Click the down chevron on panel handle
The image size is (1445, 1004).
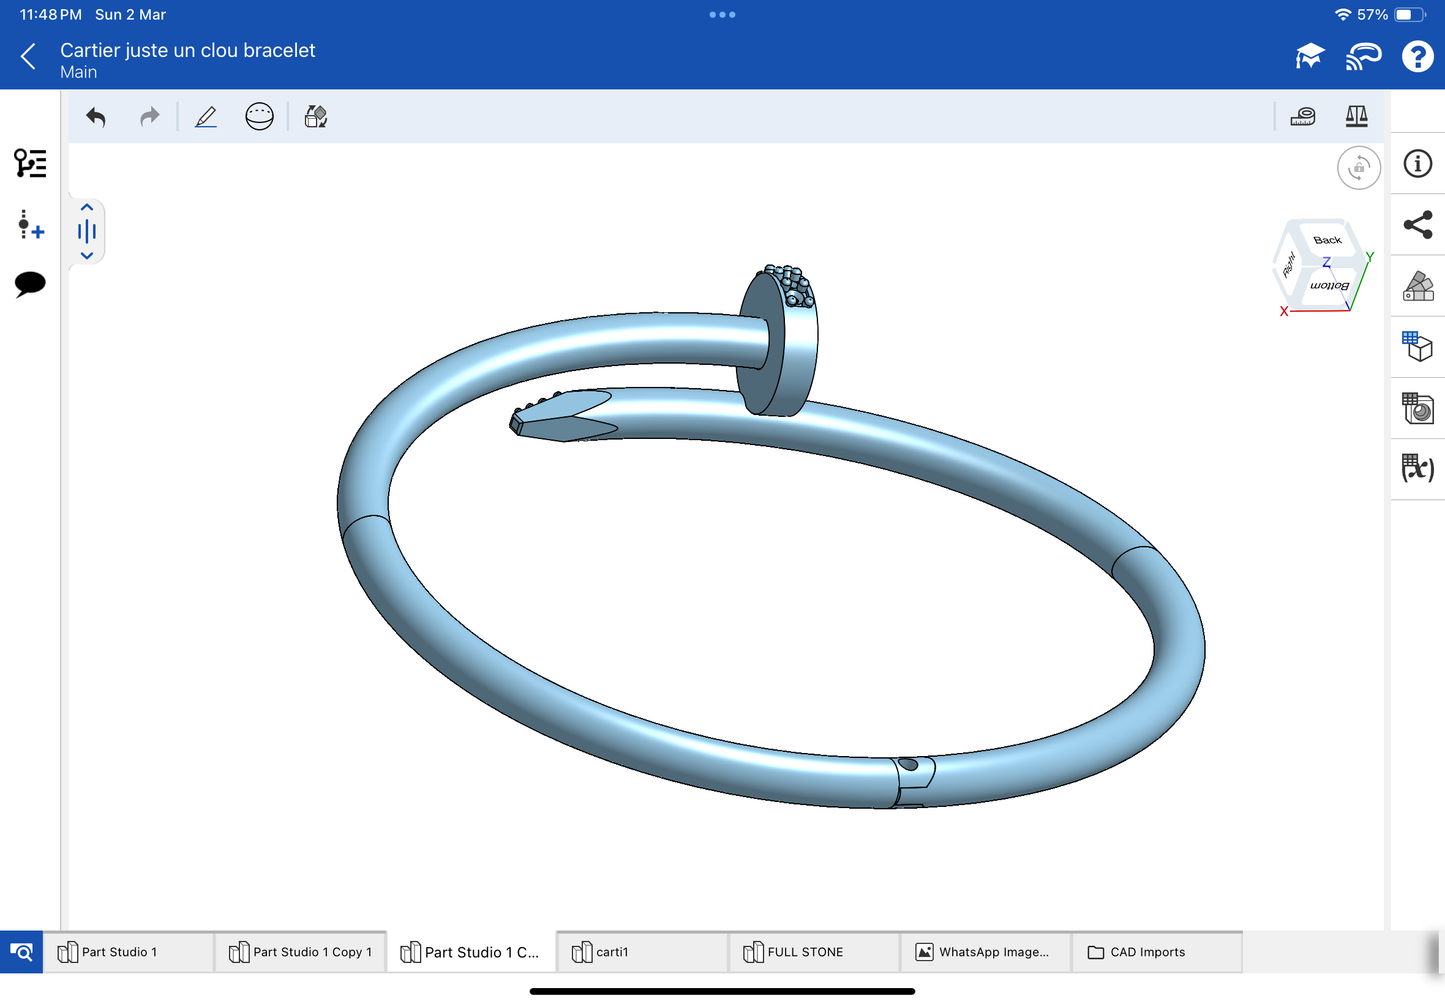(x=87, y=256)
